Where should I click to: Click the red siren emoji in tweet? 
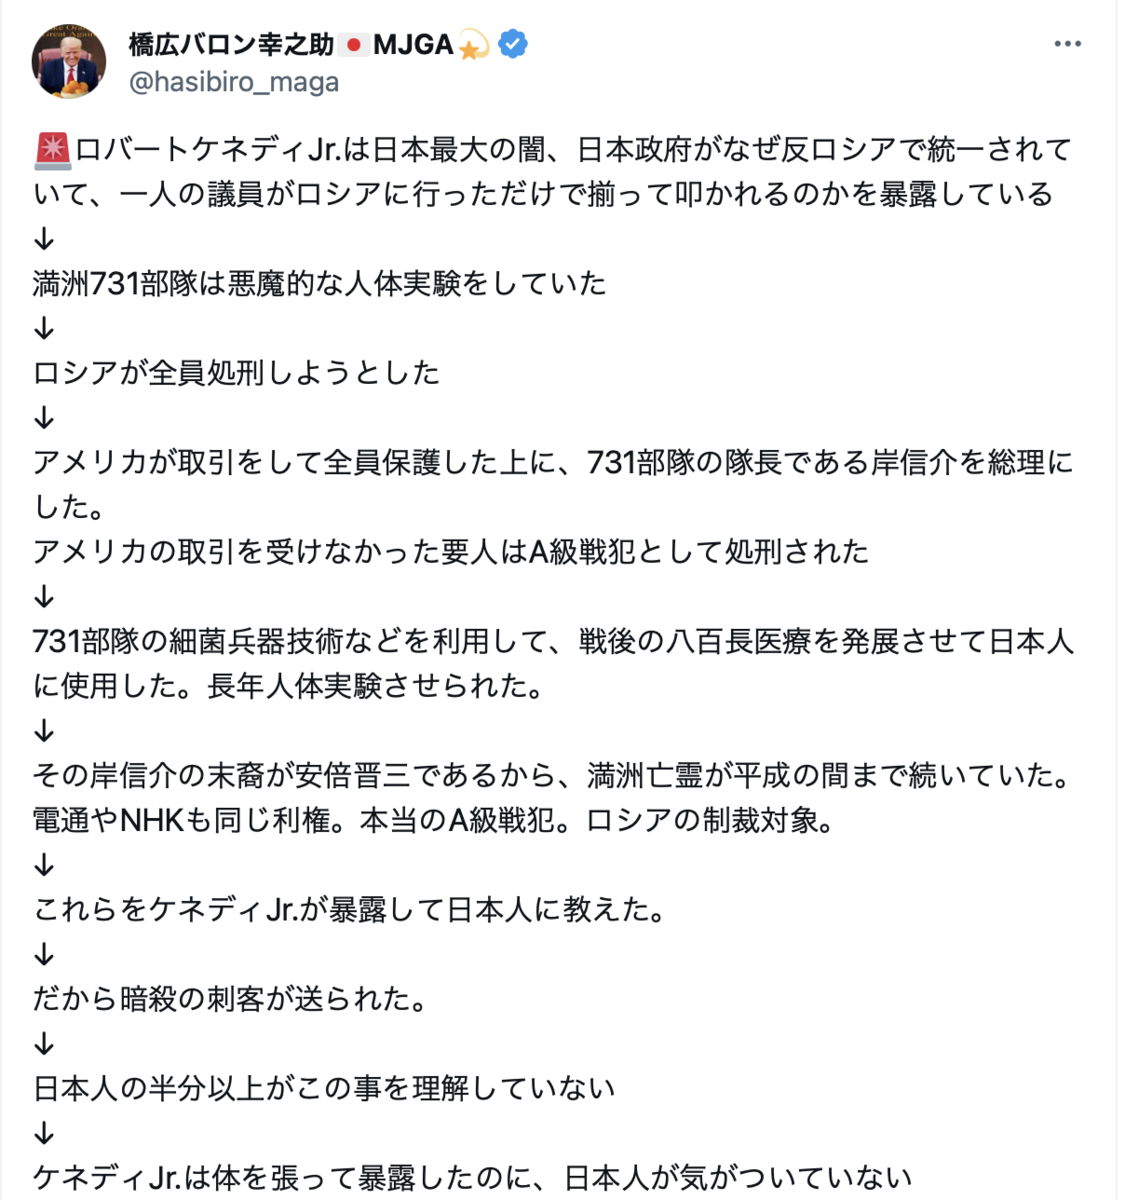52,149
